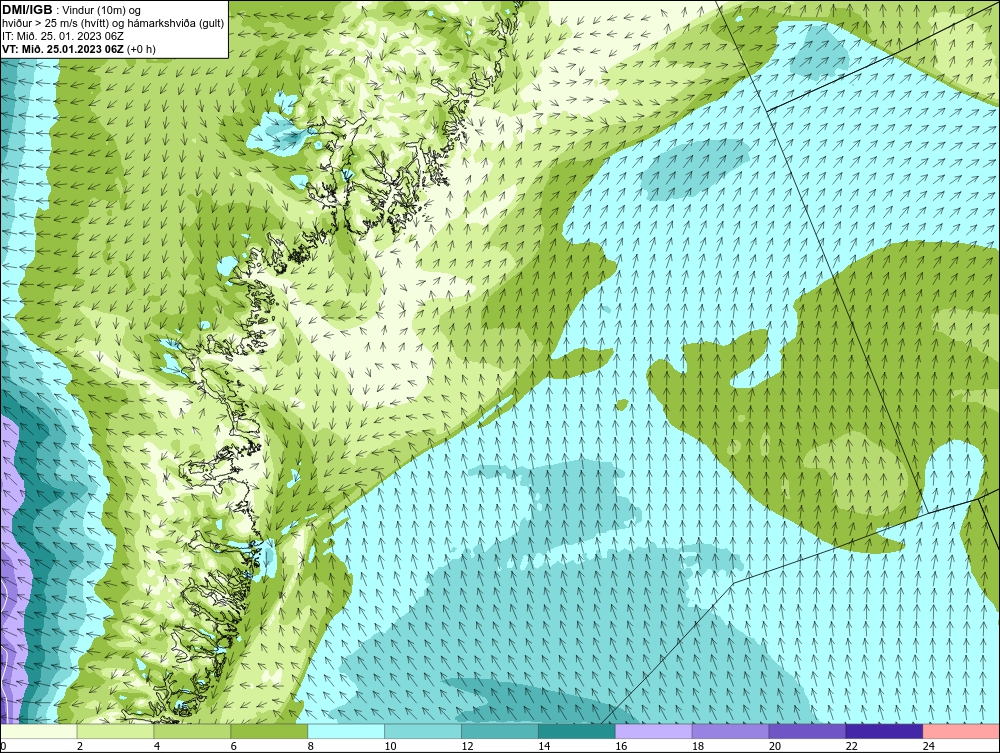Click the legend value '18'
1000x753 pixels.
click(698, 746)
